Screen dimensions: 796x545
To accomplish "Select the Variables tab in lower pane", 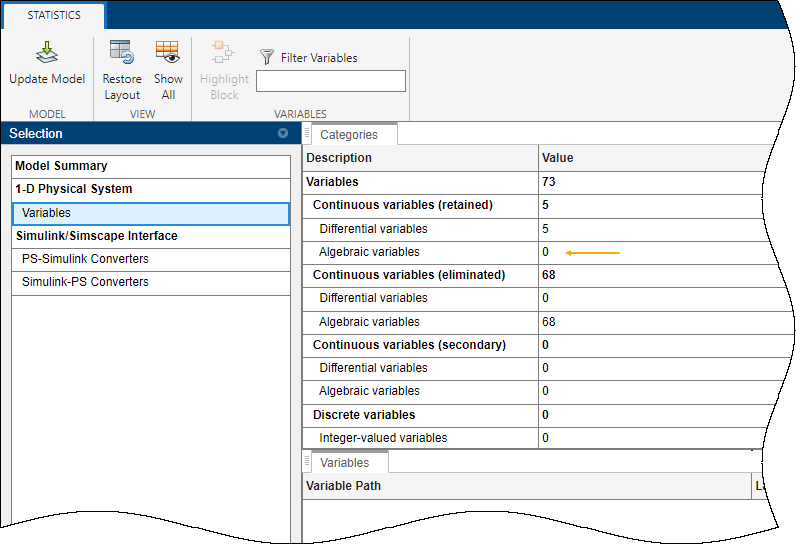I will pyautogui.click(x=344, y=463).
